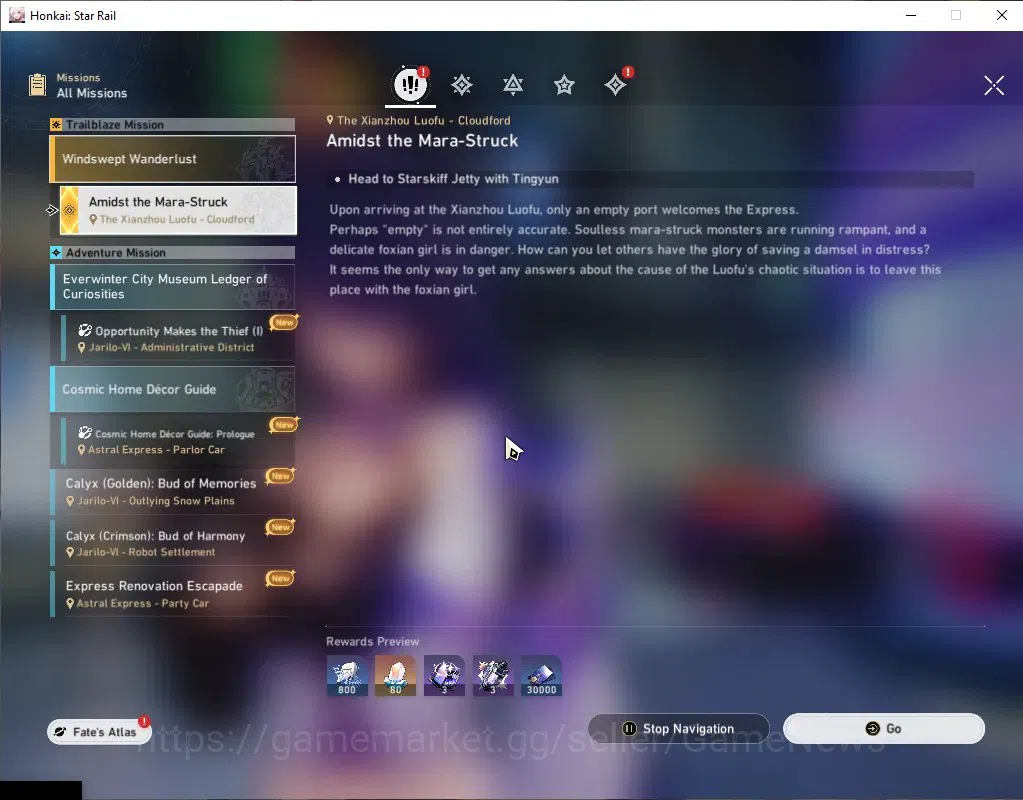Click the Amidst the Mara-Struck title heading
The width and height of the screenshot is (1023, 800).
click(x=422, y=141)
